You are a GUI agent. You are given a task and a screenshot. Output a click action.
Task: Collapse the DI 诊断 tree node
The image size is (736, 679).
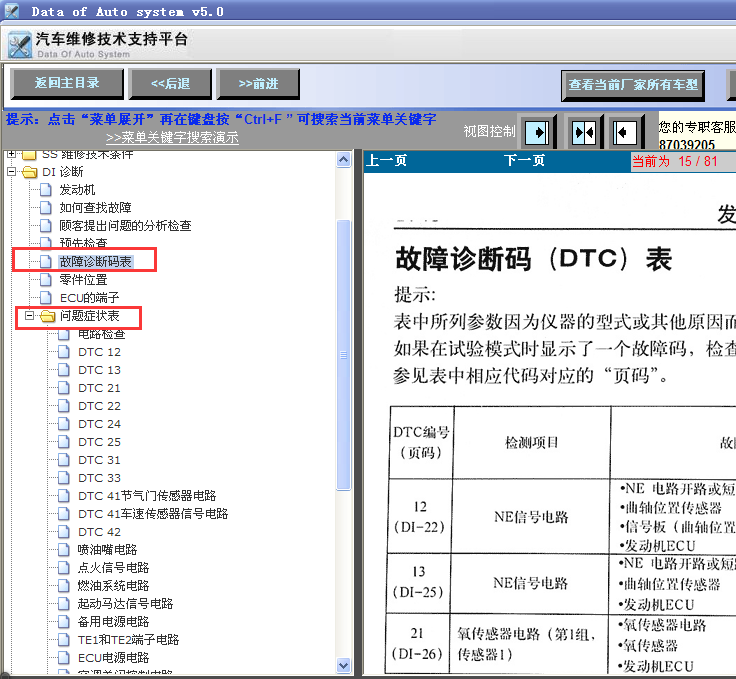12,172
